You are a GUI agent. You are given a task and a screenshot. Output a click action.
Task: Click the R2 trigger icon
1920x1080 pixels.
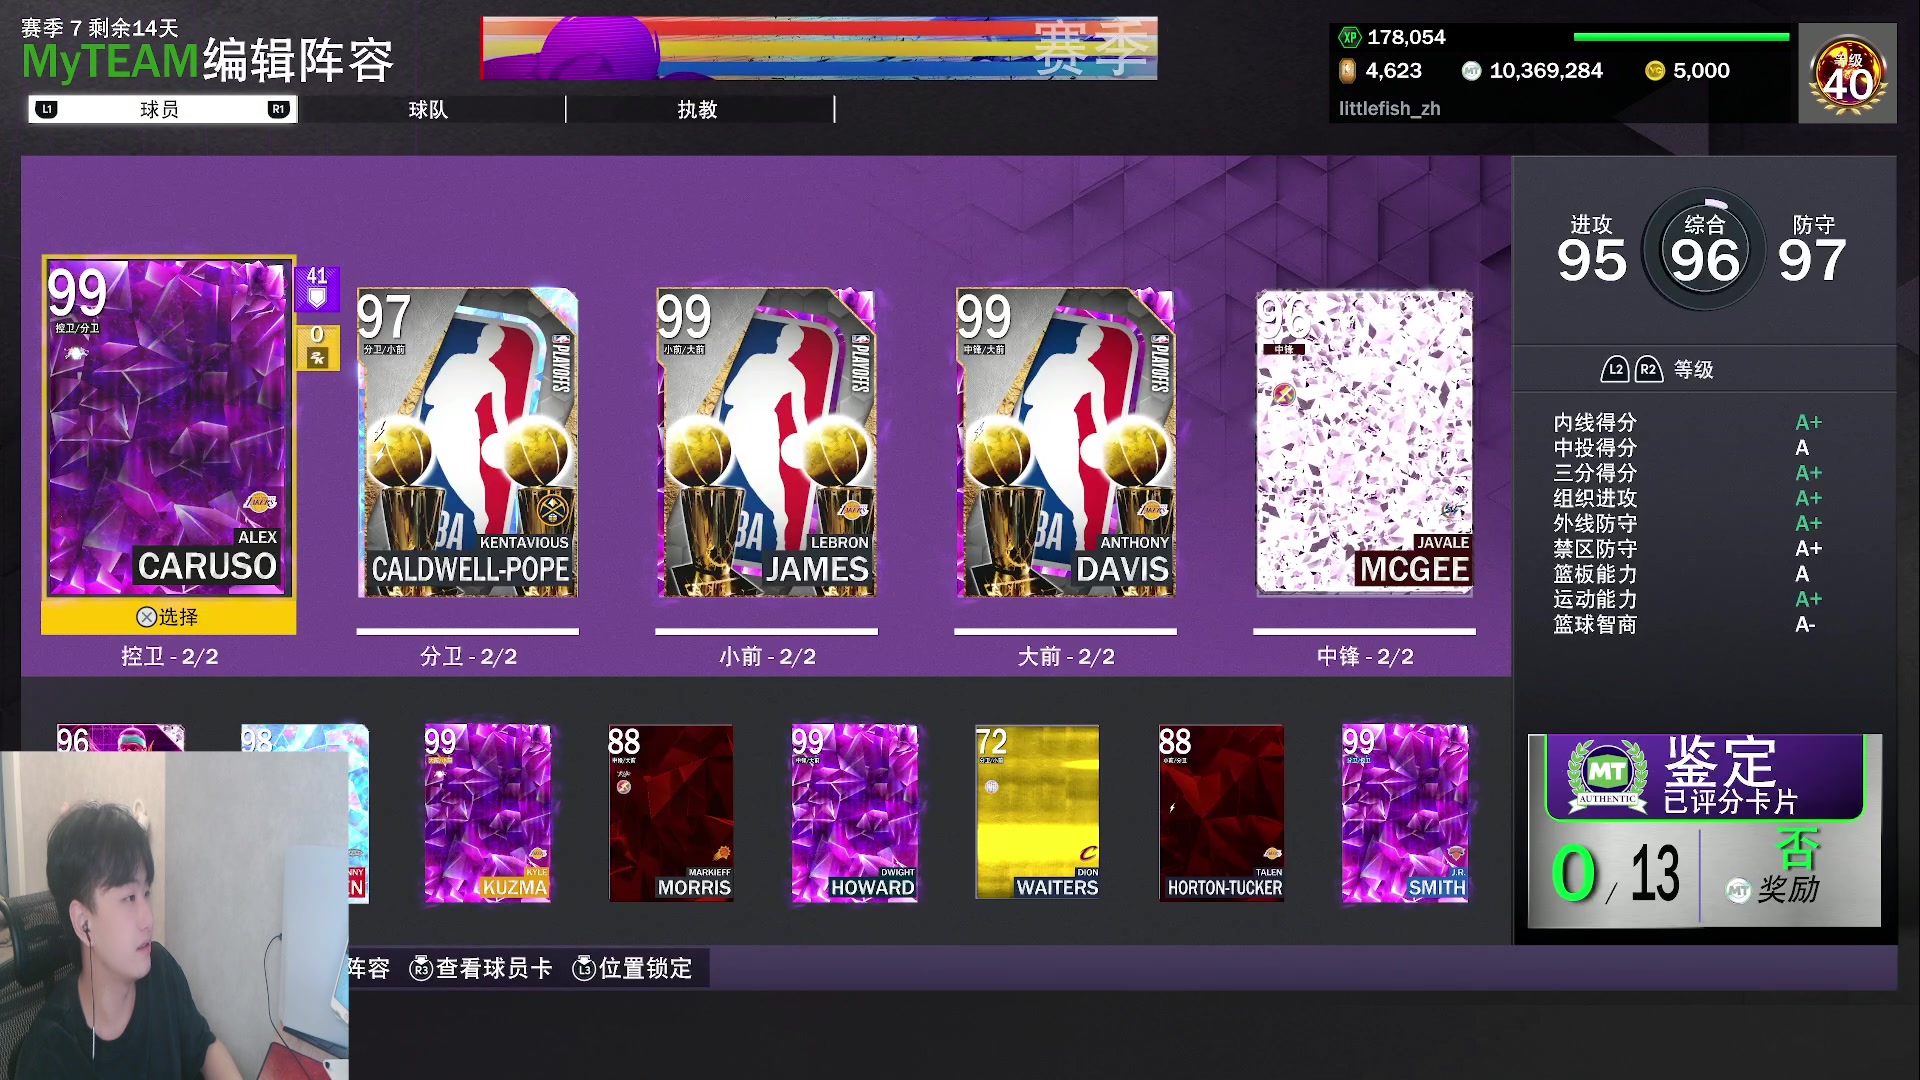[1648, 369]
